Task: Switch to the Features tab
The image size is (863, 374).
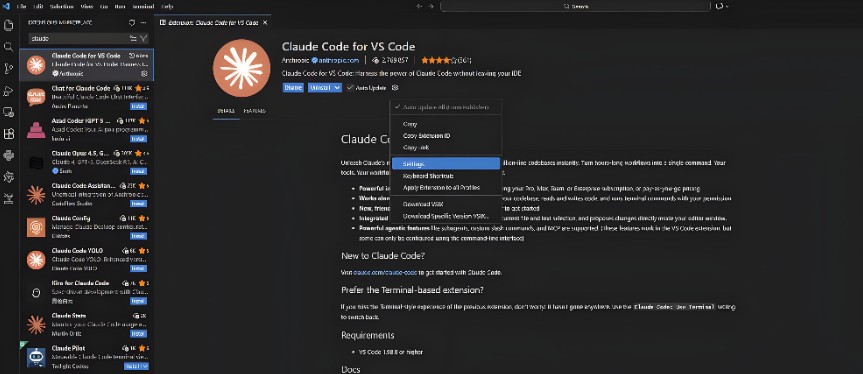Action: click(x=254, y=111)
